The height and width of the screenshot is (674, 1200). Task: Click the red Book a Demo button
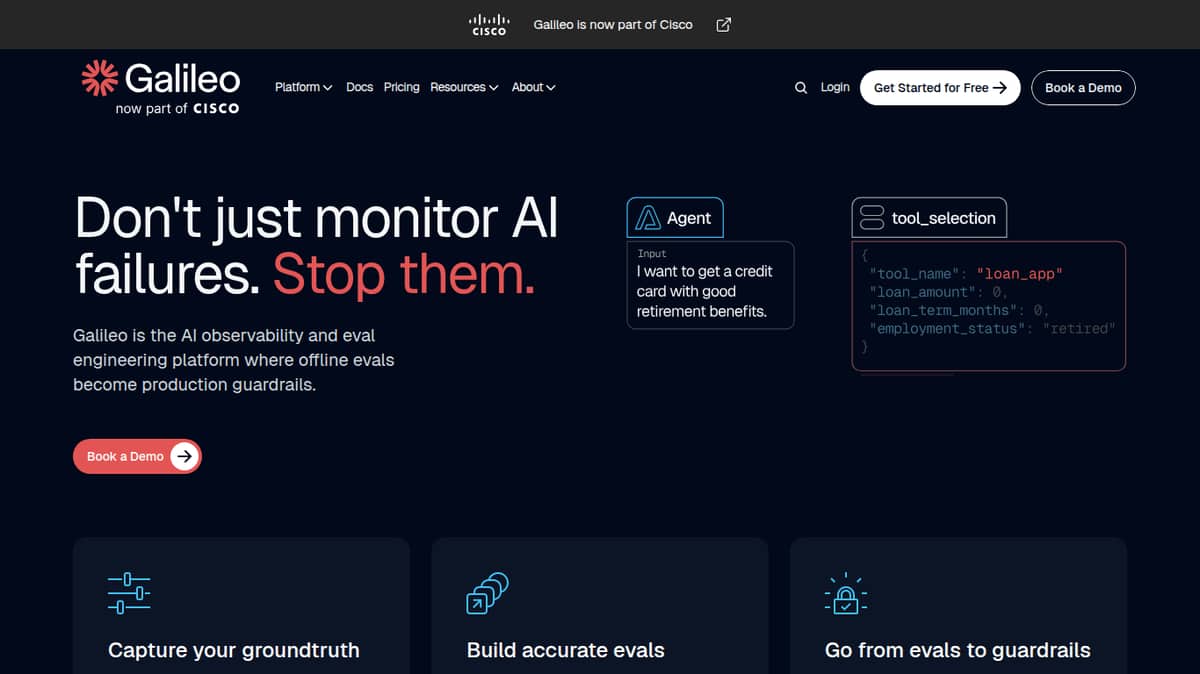pyautogui.click(x=137, y=456)
